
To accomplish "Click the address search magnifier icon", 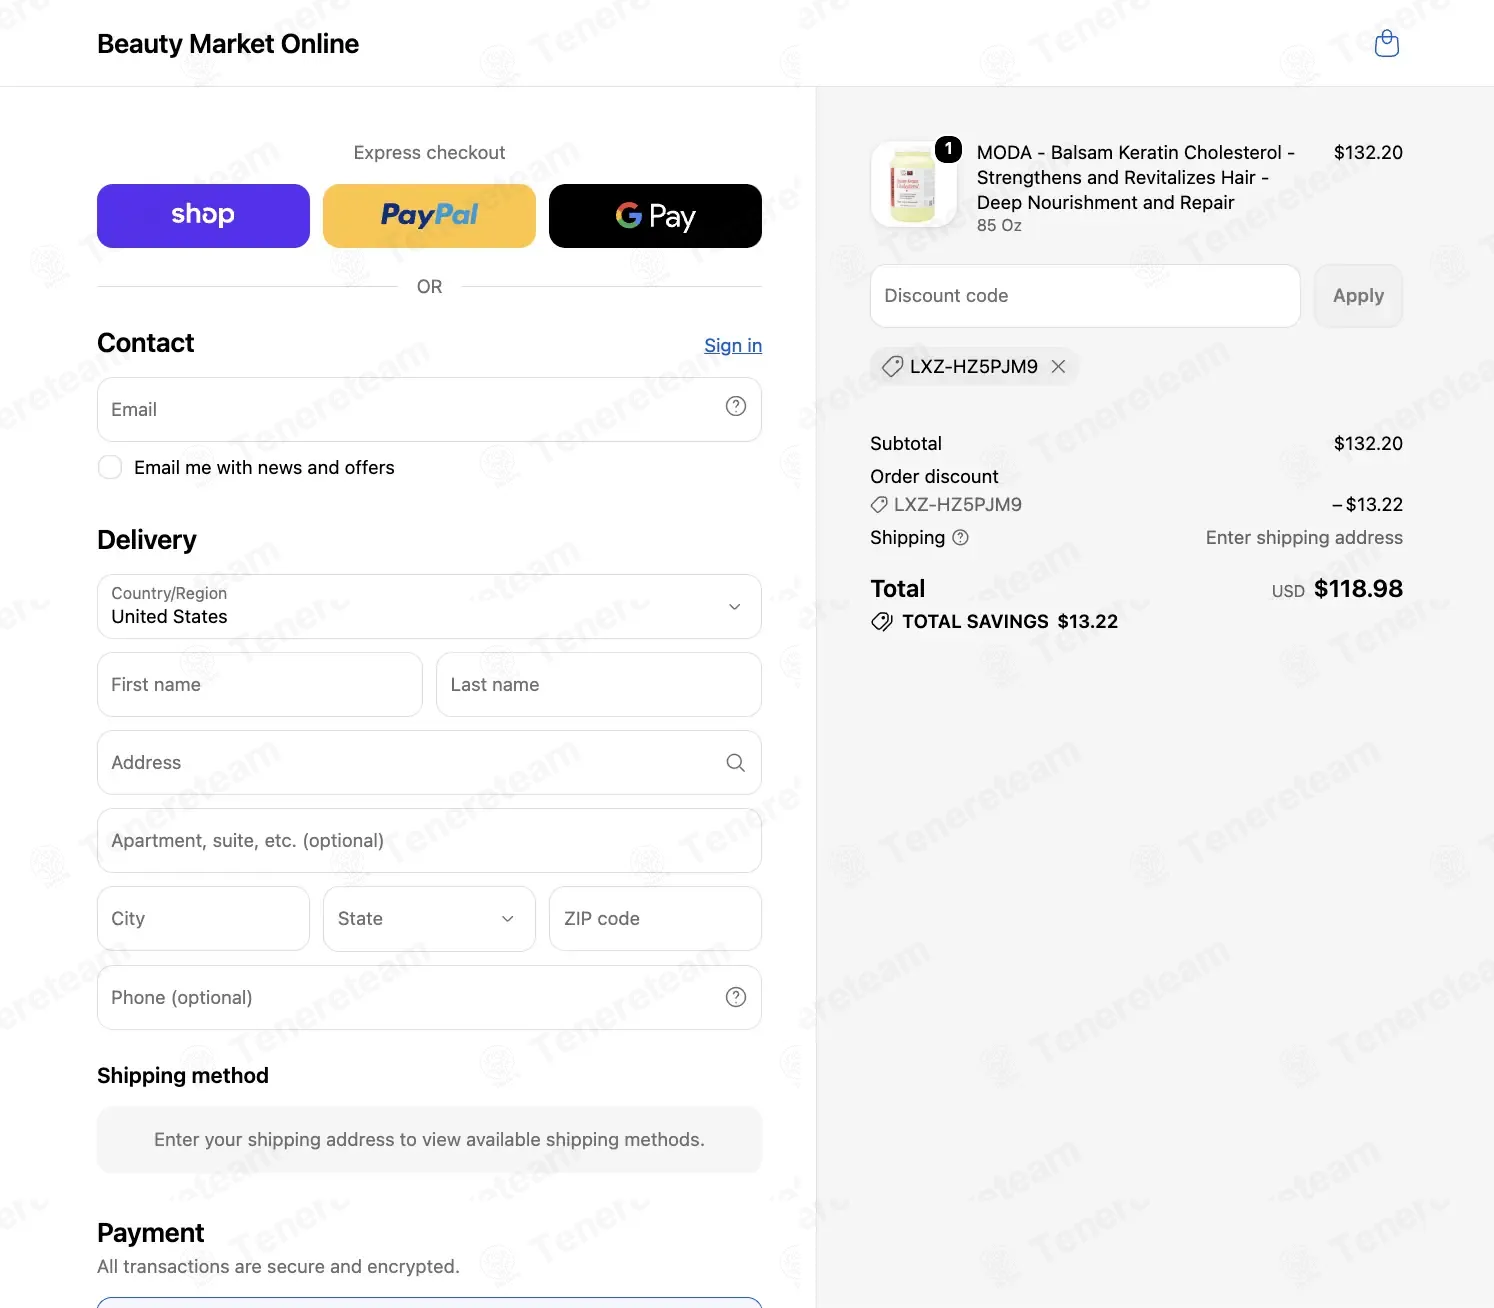I will pyautogui.click(x=736, y=763).
